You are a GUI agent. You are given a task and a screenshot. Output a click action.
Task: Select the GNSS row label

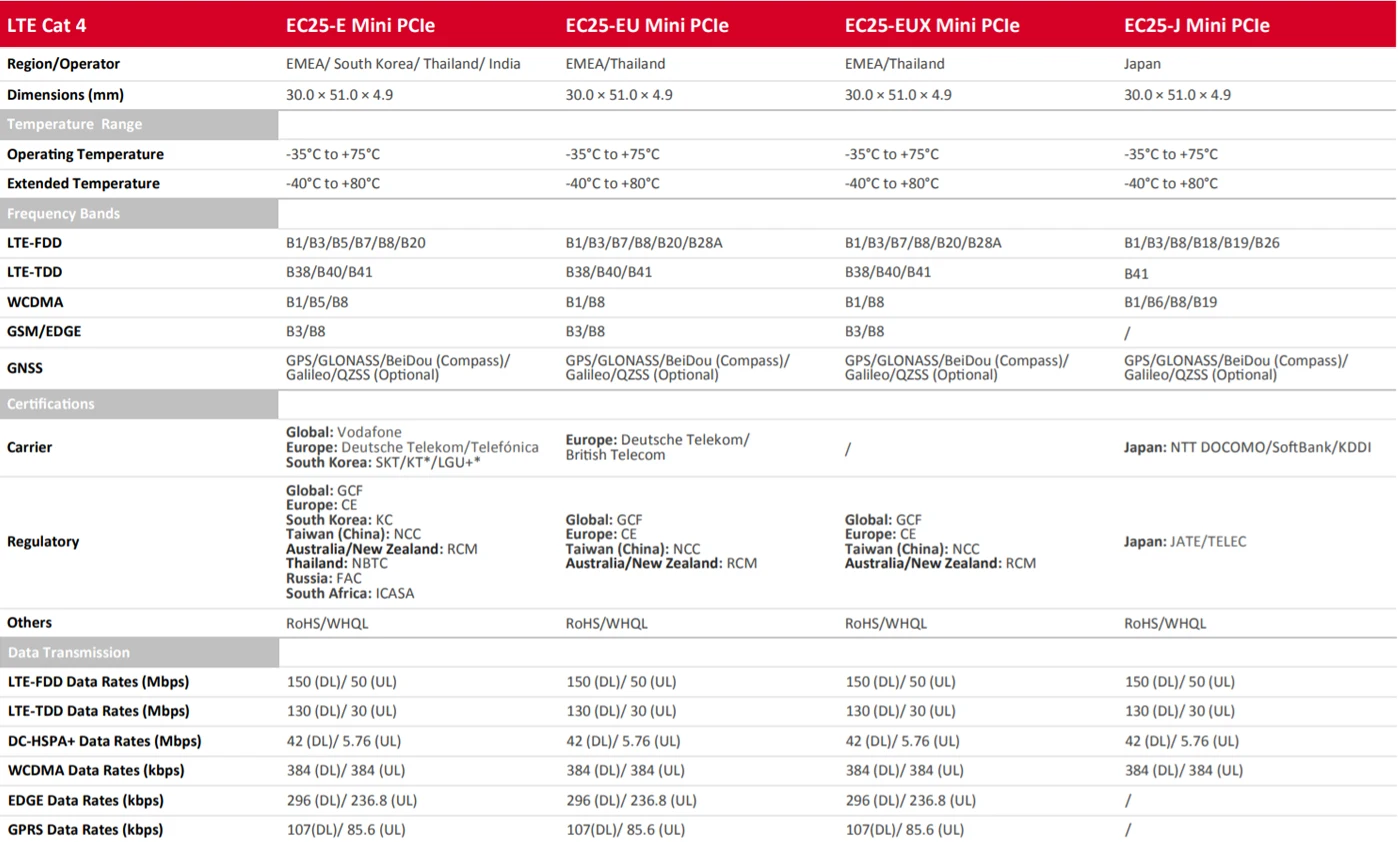25,368
